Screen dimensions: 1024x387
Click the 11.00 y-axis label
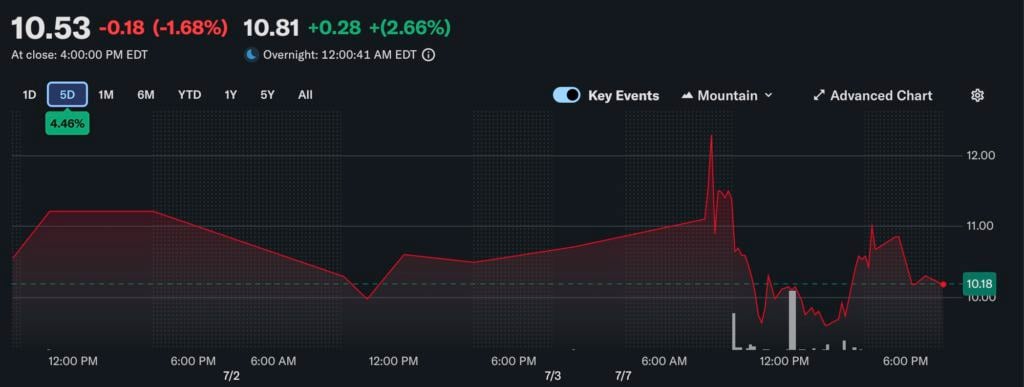[980, 226]
